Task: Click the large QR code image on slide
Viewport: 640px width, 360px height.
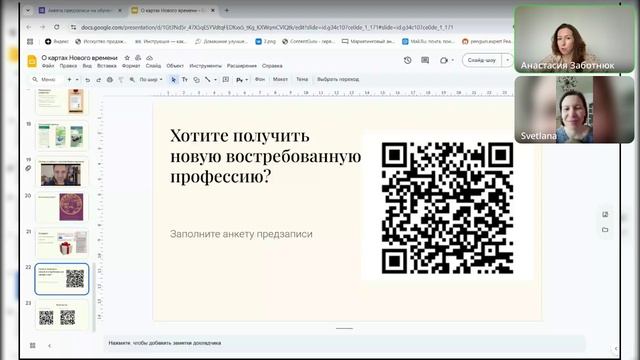Action: coord(447,208)
